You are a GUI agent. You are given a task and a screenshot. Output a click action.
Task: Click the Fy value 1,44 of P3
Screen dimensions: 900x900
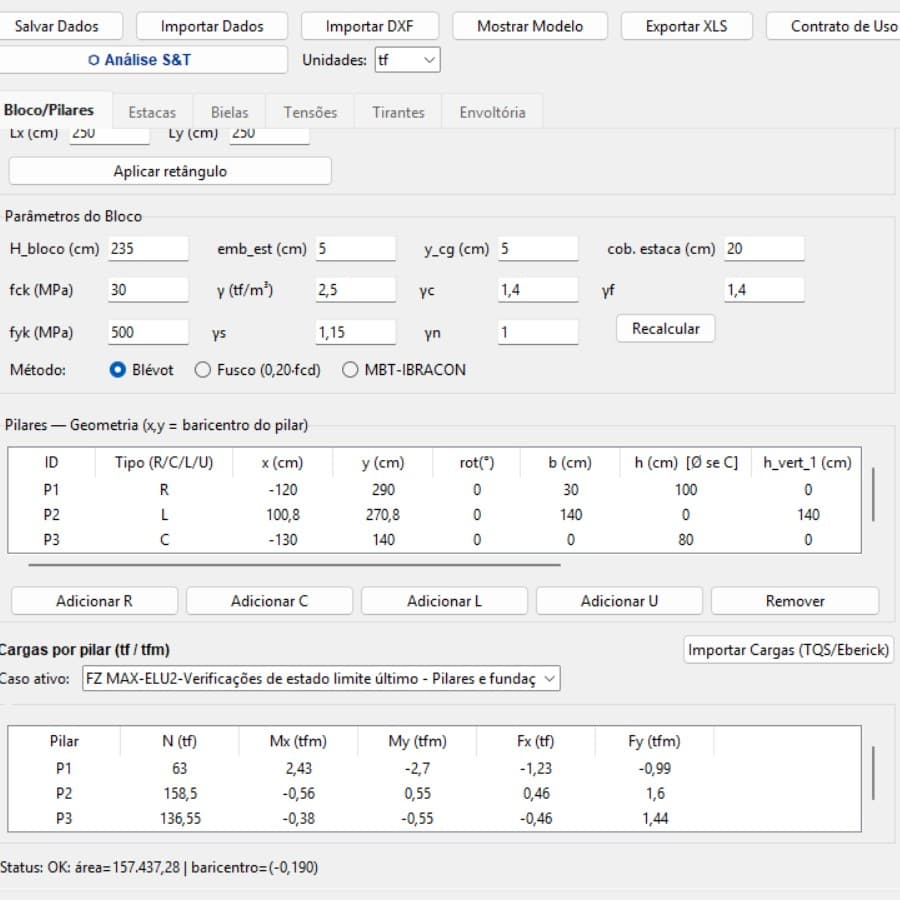tap(655, 818)
